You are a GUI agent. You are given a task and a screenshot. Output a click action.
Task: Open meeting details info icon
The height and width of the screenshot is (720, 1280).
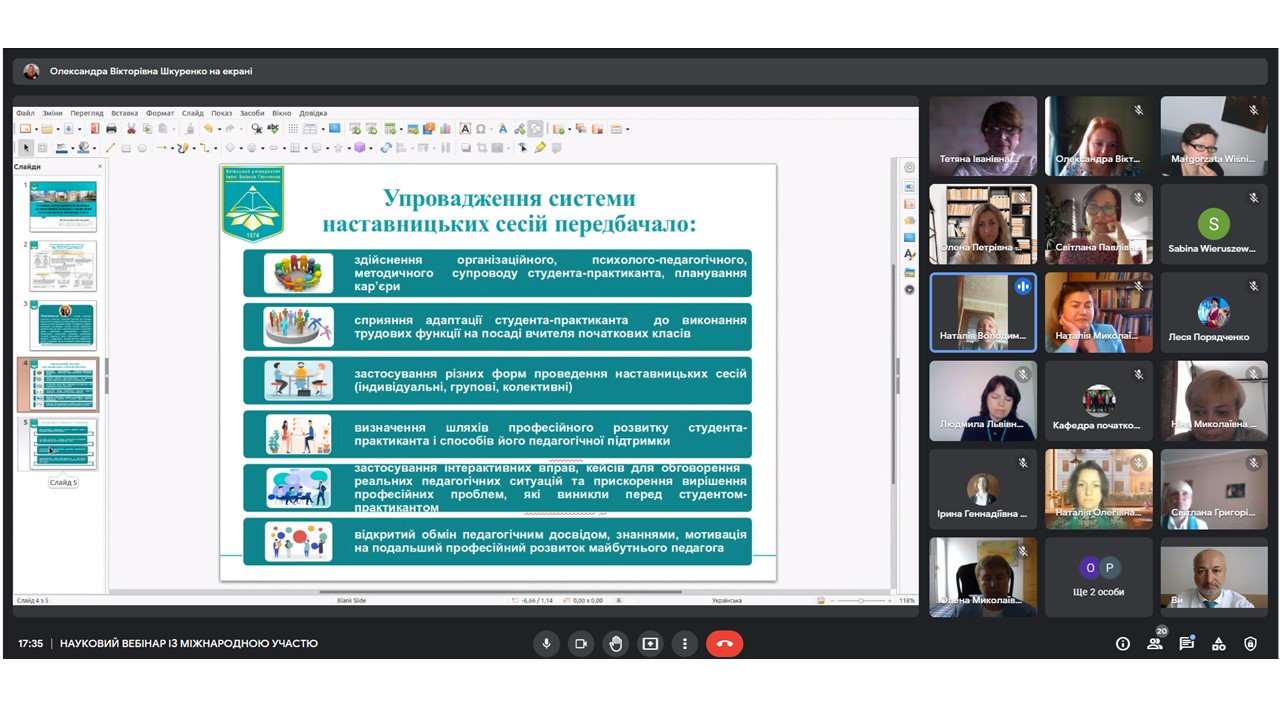1123,644
